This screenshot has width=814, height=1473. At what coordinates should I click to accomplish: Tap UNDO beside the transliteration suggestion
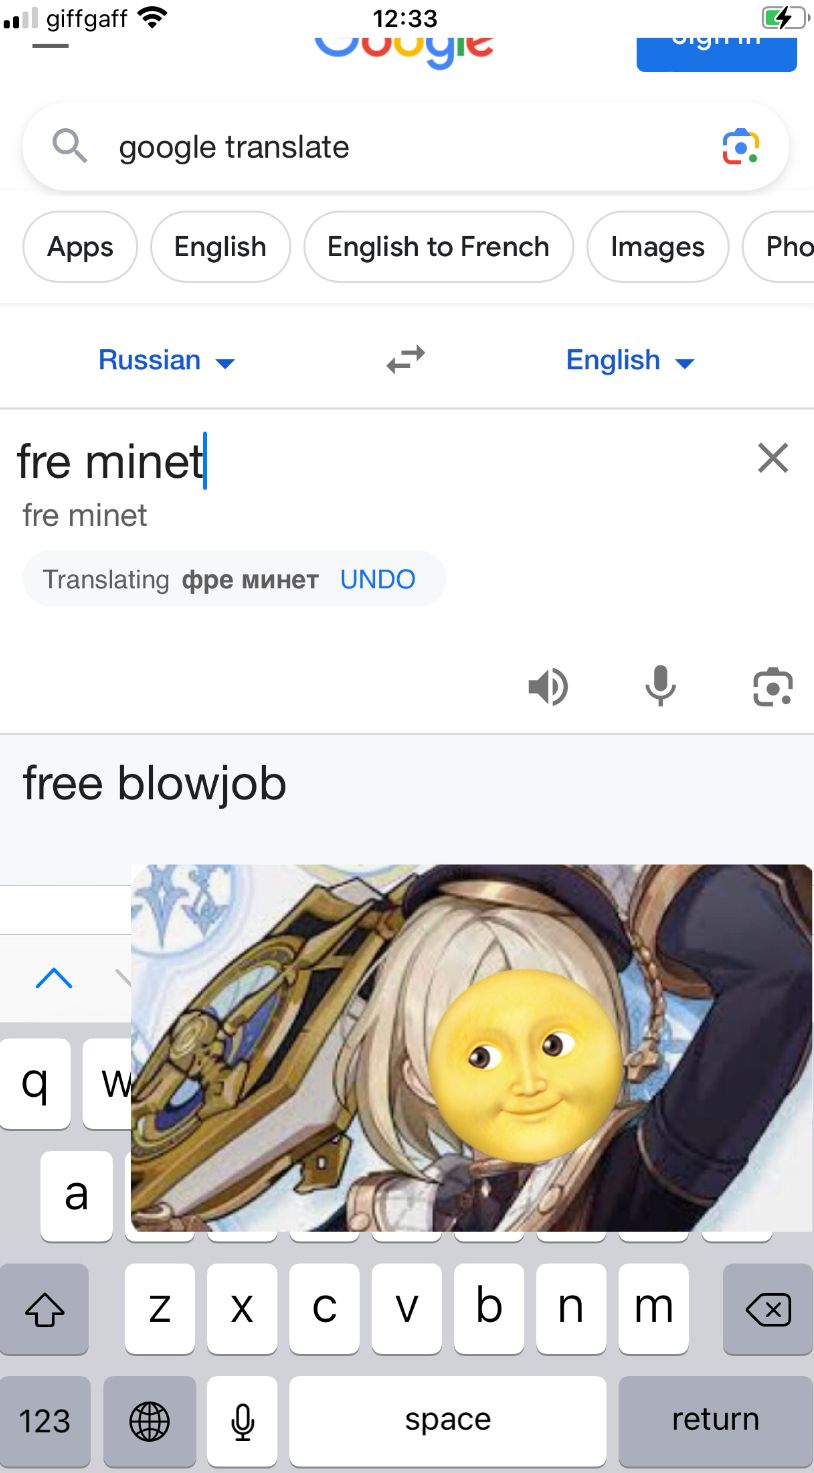click(378, 579)
